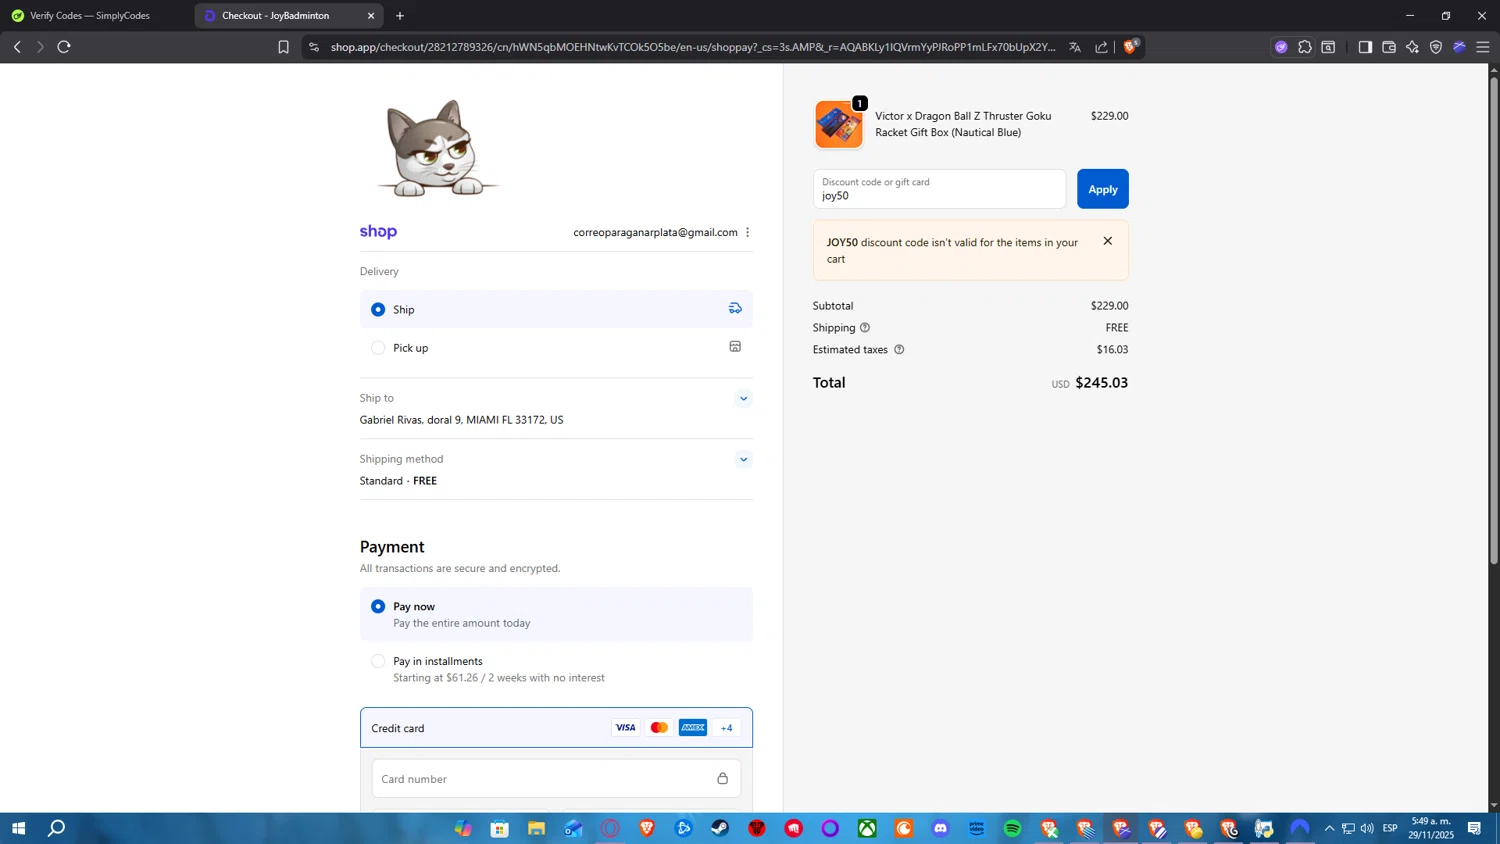Show hidden system tray icons
This screenshot has height=844, width=1500.
[1329, 828]
